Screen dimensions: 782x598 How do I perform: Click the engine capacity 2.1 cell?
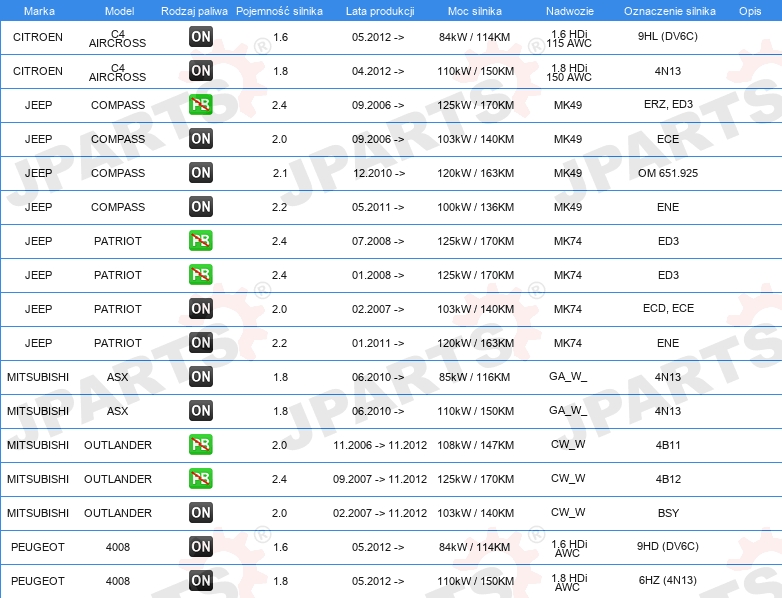280,173
